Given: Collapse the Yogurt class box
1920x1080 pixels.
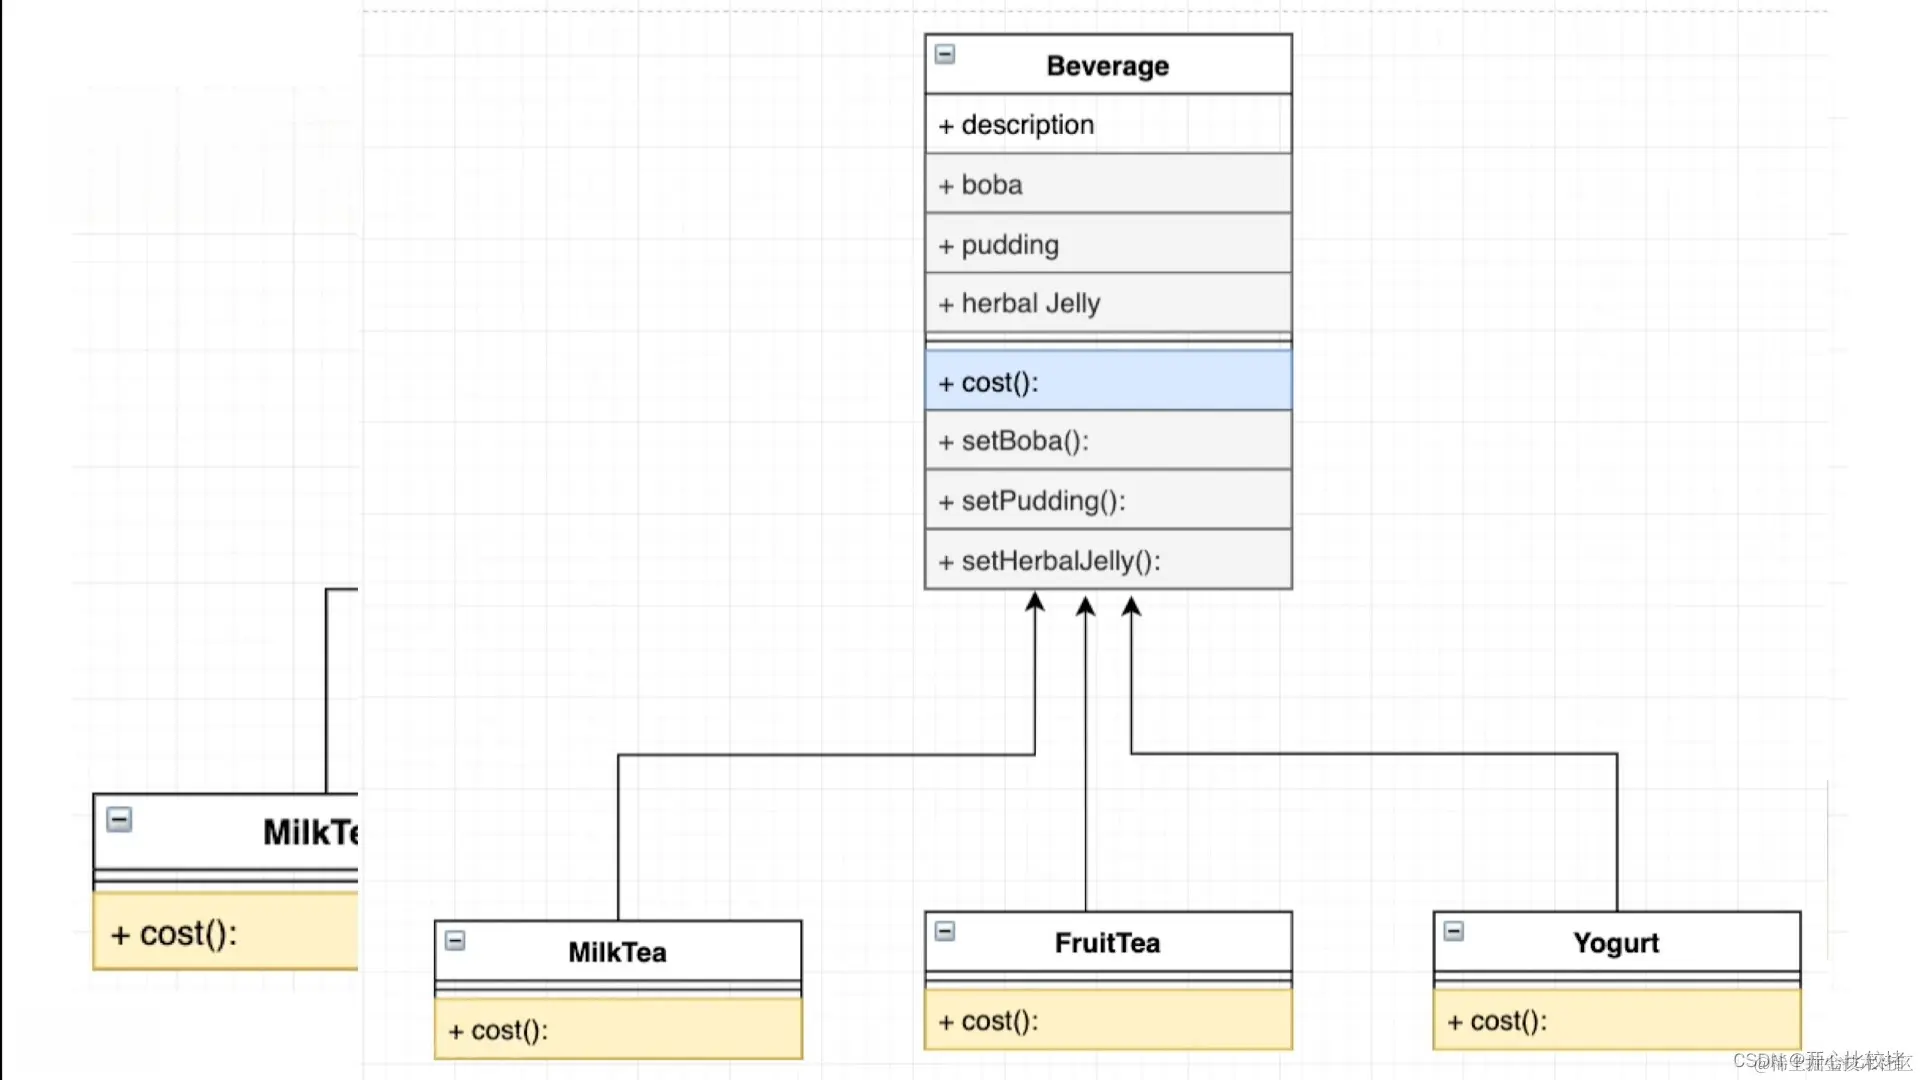Looking at the screenshot, I should [x=1454, y=932].
